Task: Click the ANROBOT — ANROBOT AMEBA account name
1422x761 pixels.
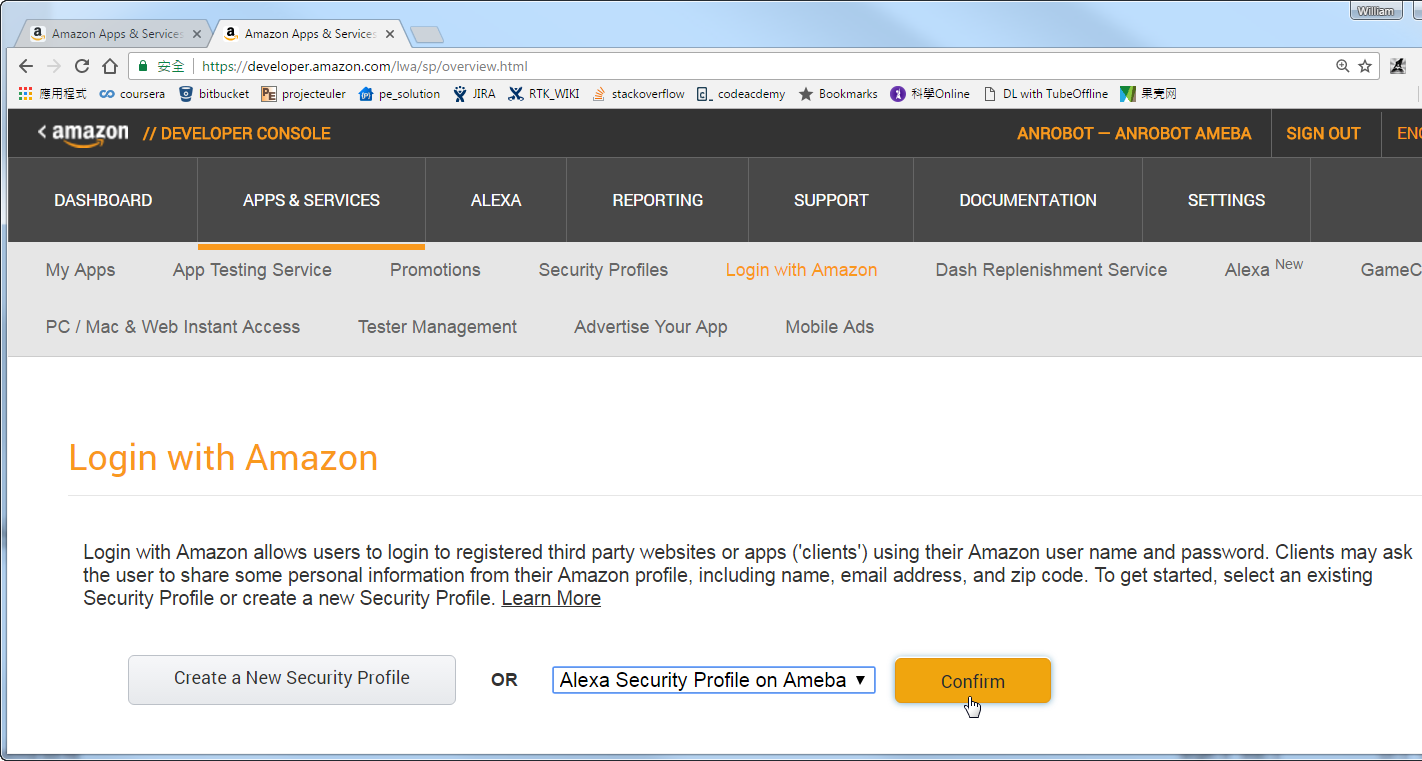Action: [1134, 133]
